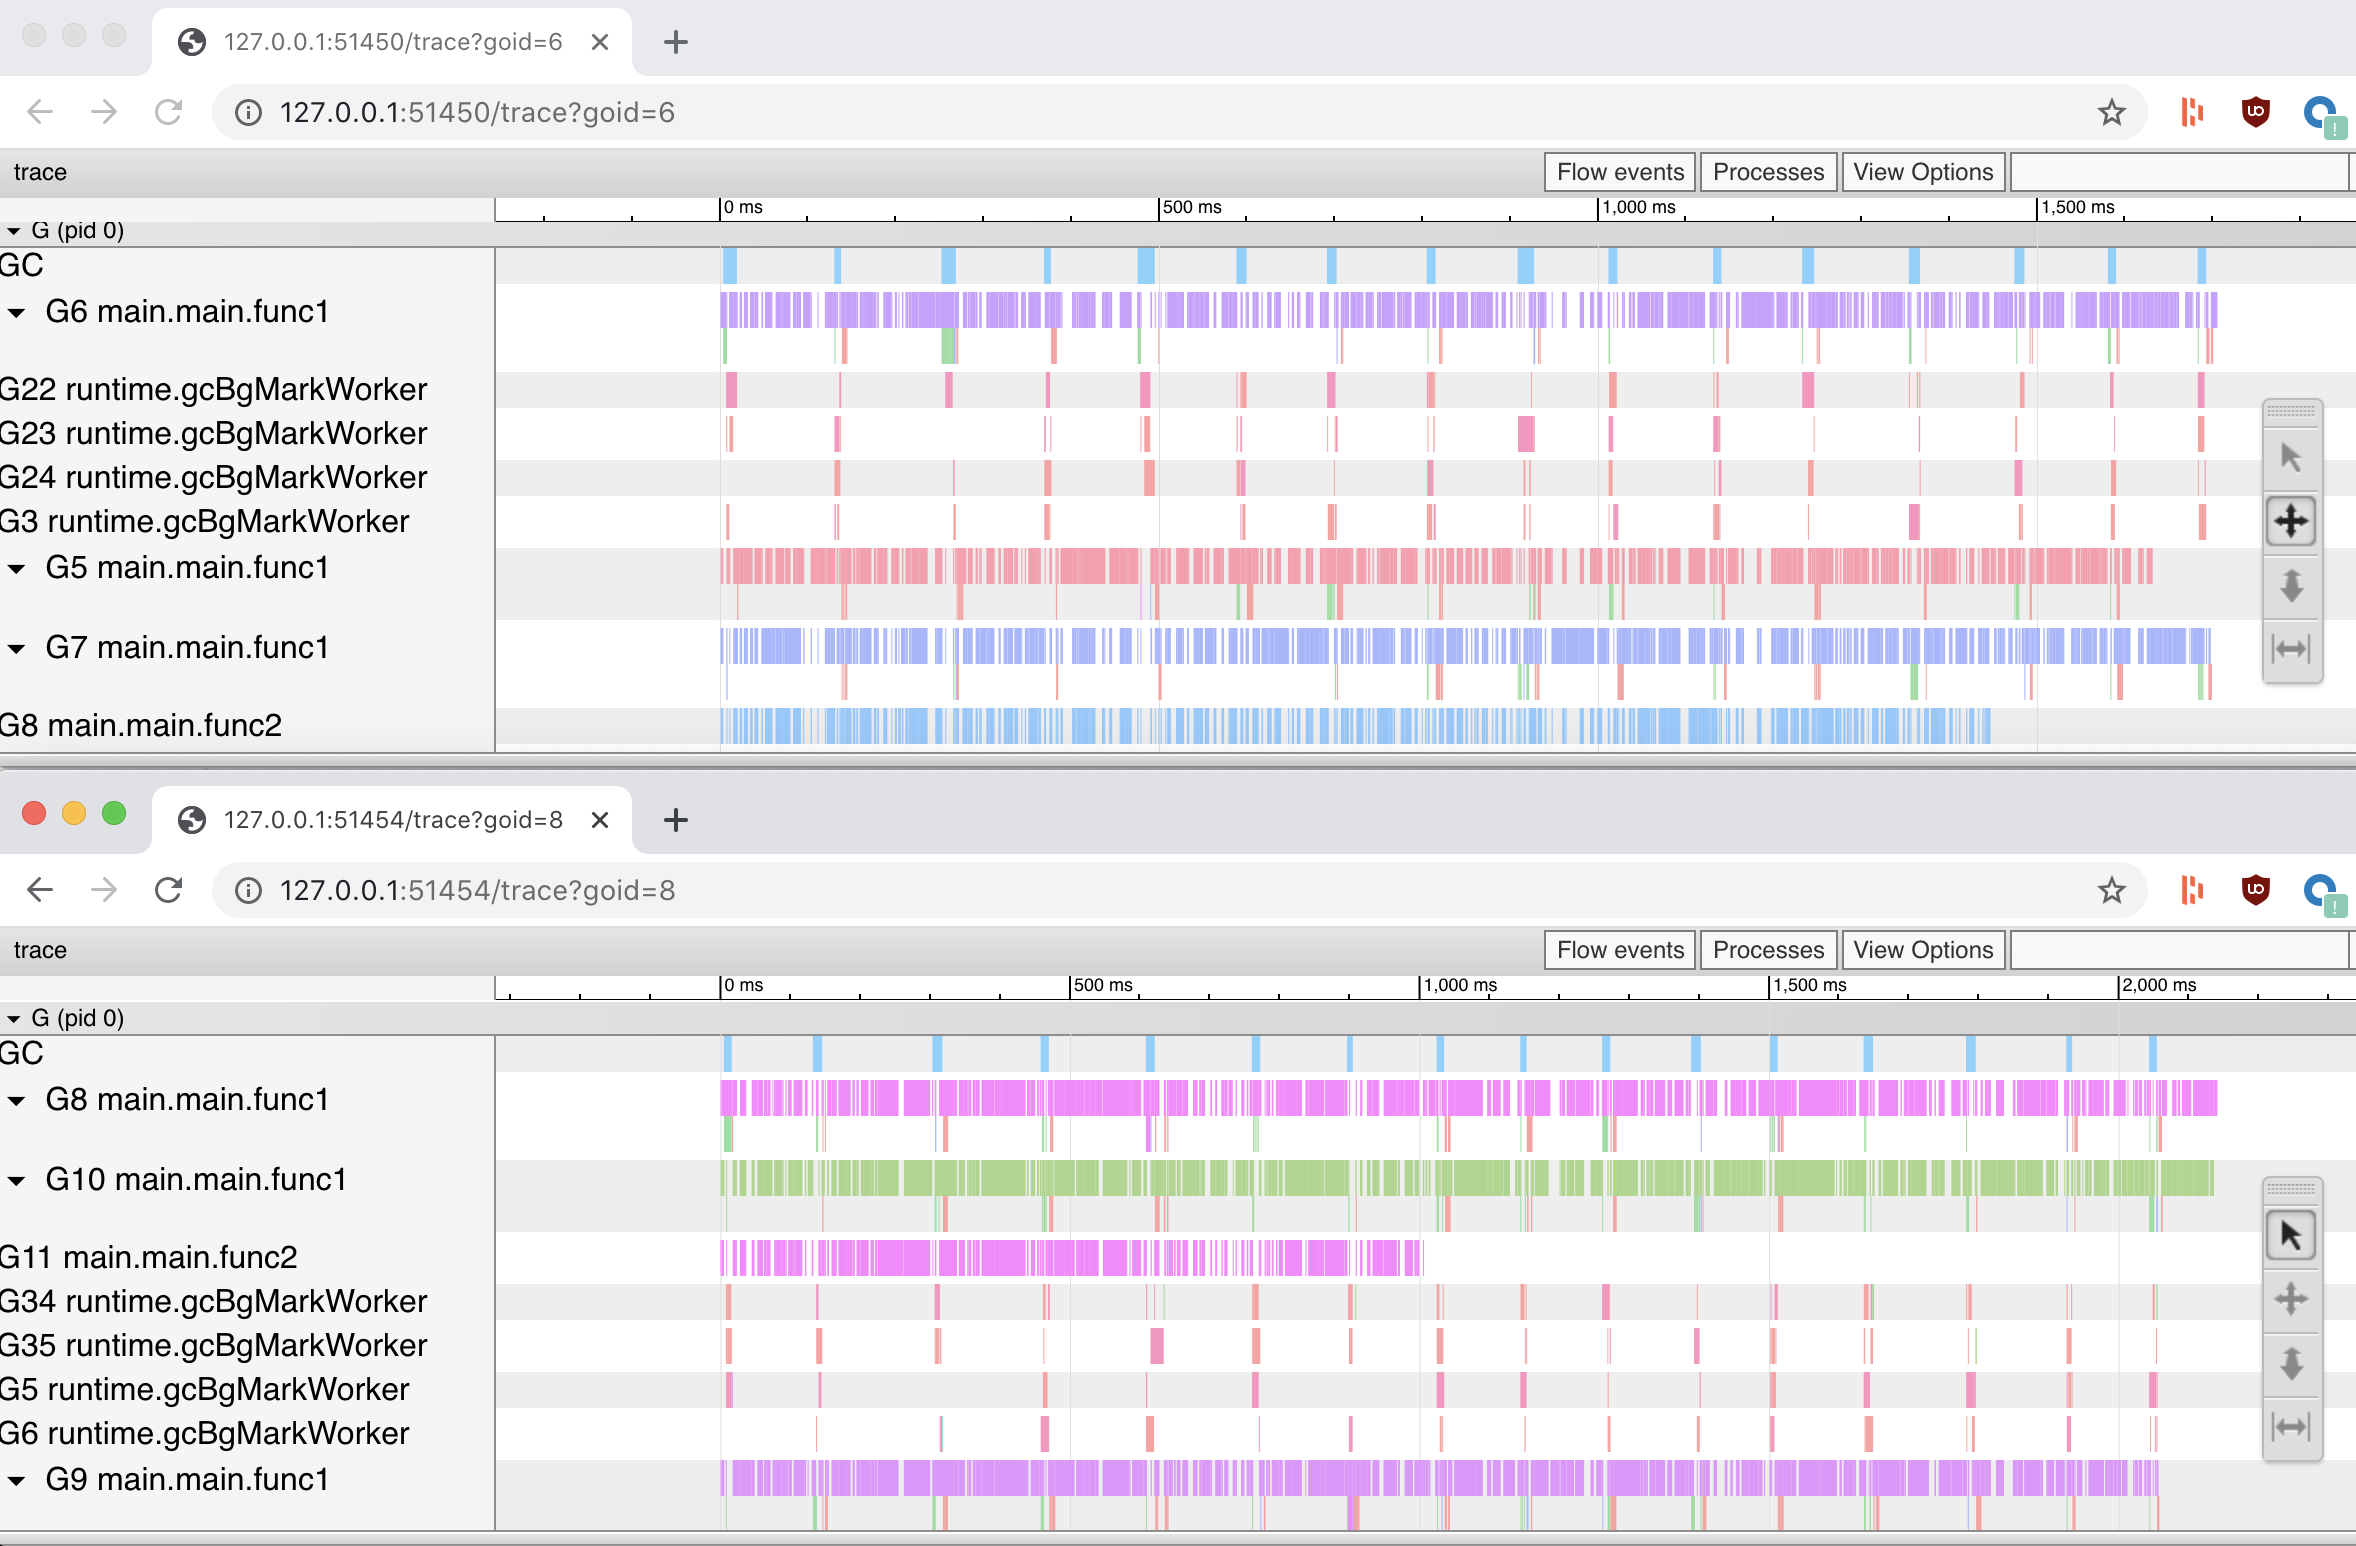Bookmark the goid=6 trace page via star icon
The width and height of the screenshot is (2356, 1546).
point(2111,112)
